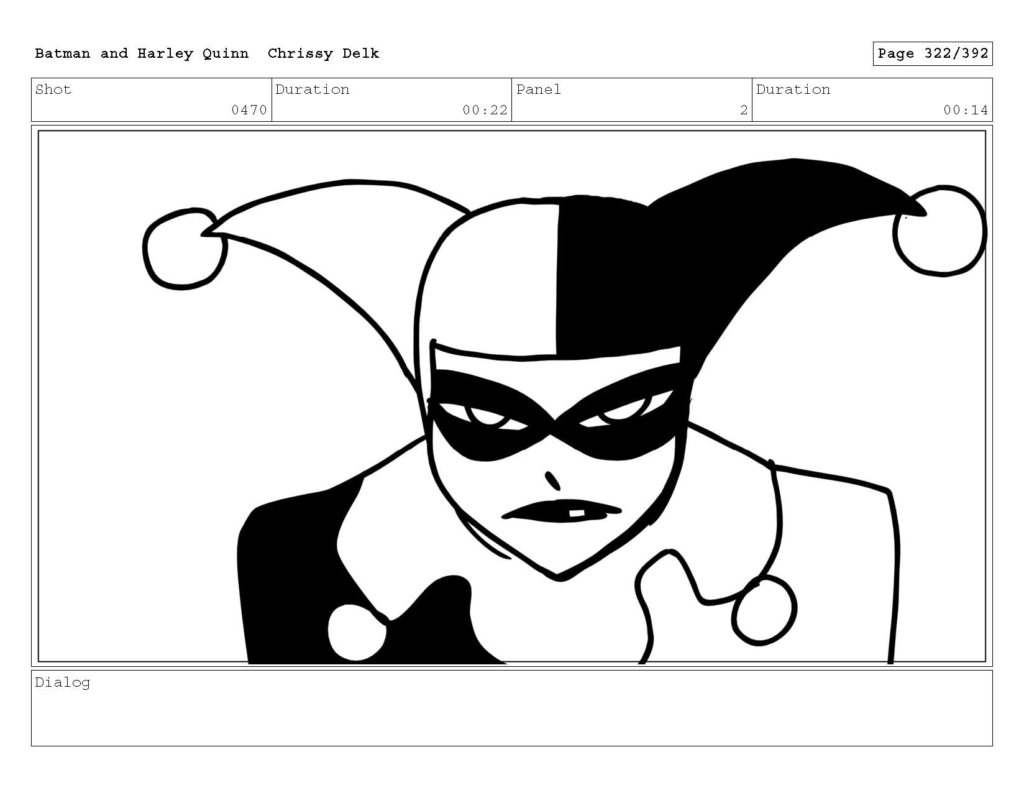Select the artist name "Chrissy Delk"
Viewport: 1024px width, 793px height.
pyautogui.click(x=323, y=54)
